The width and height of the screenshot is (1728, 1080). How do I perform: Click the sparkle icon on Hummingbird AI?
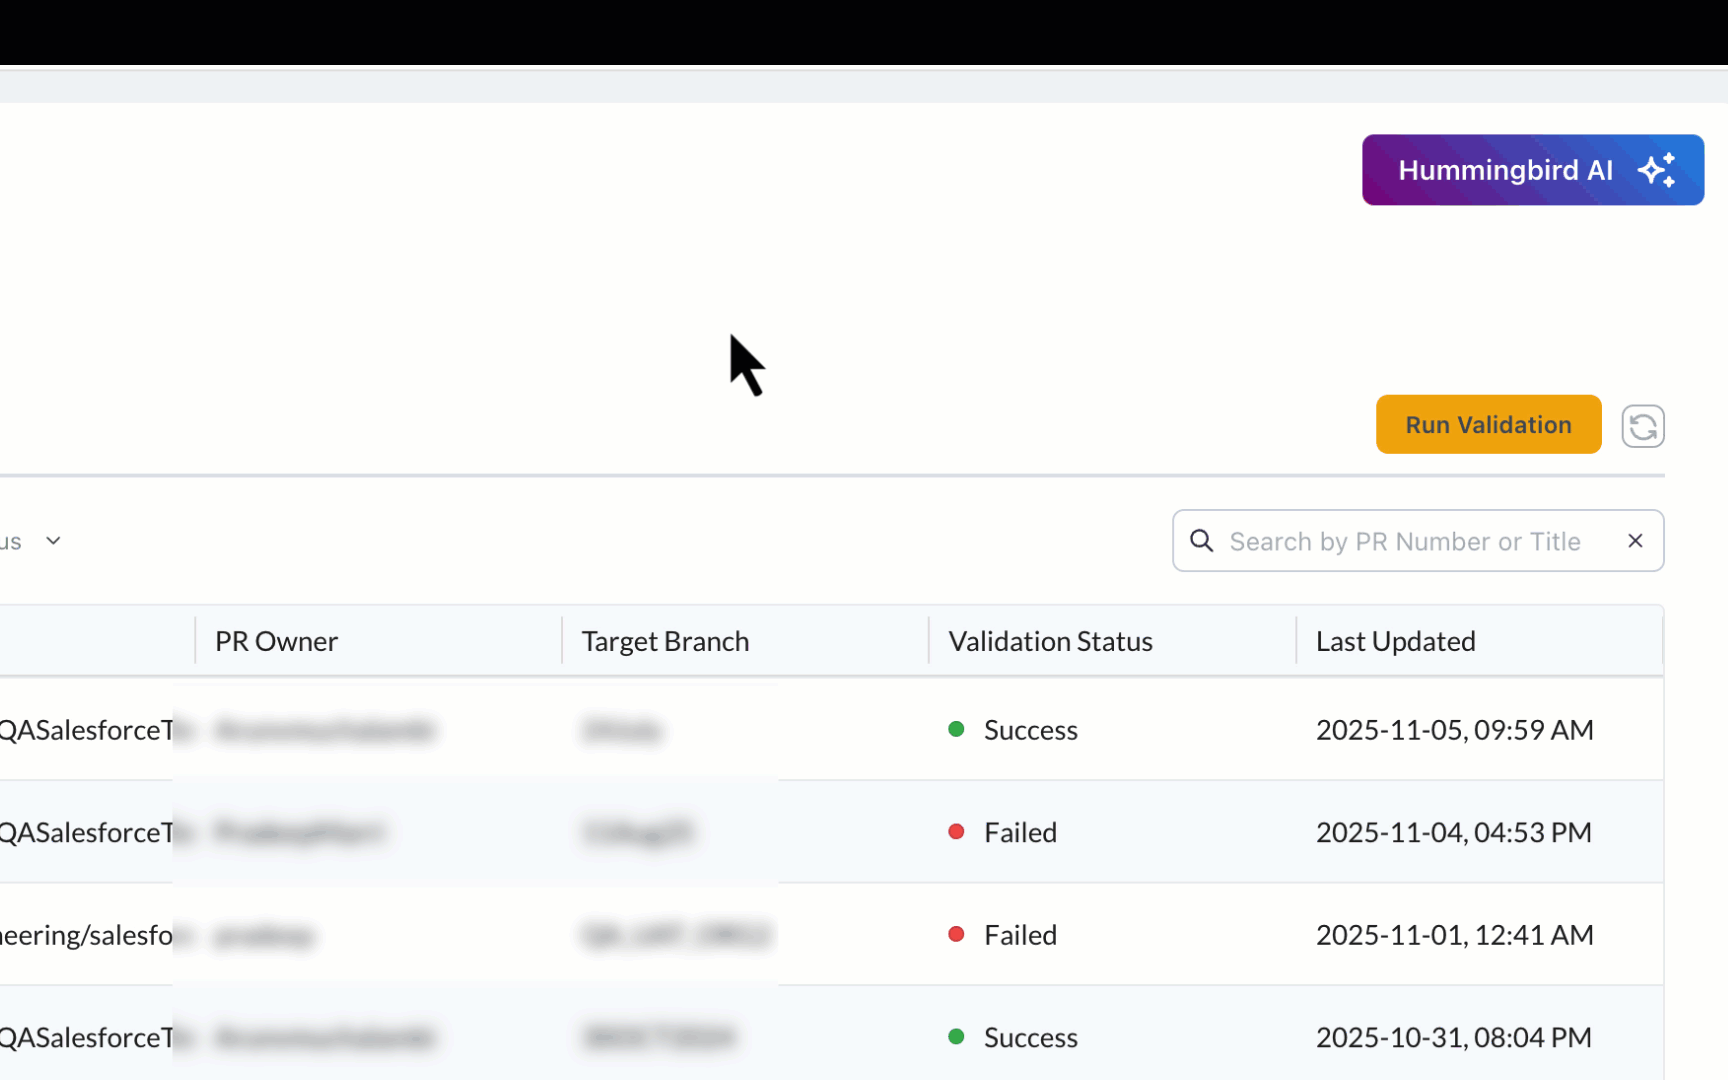(x=1656, y=170)
